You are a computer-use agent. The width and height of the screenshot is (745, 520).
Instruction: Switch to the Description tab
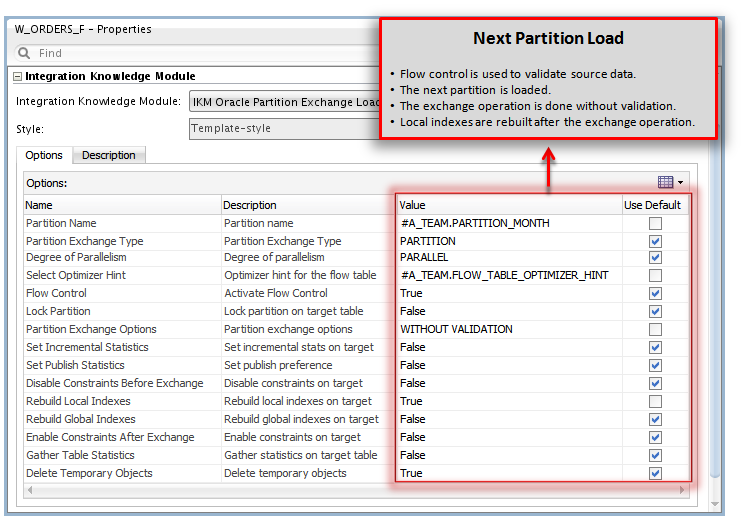click(109, 155)
